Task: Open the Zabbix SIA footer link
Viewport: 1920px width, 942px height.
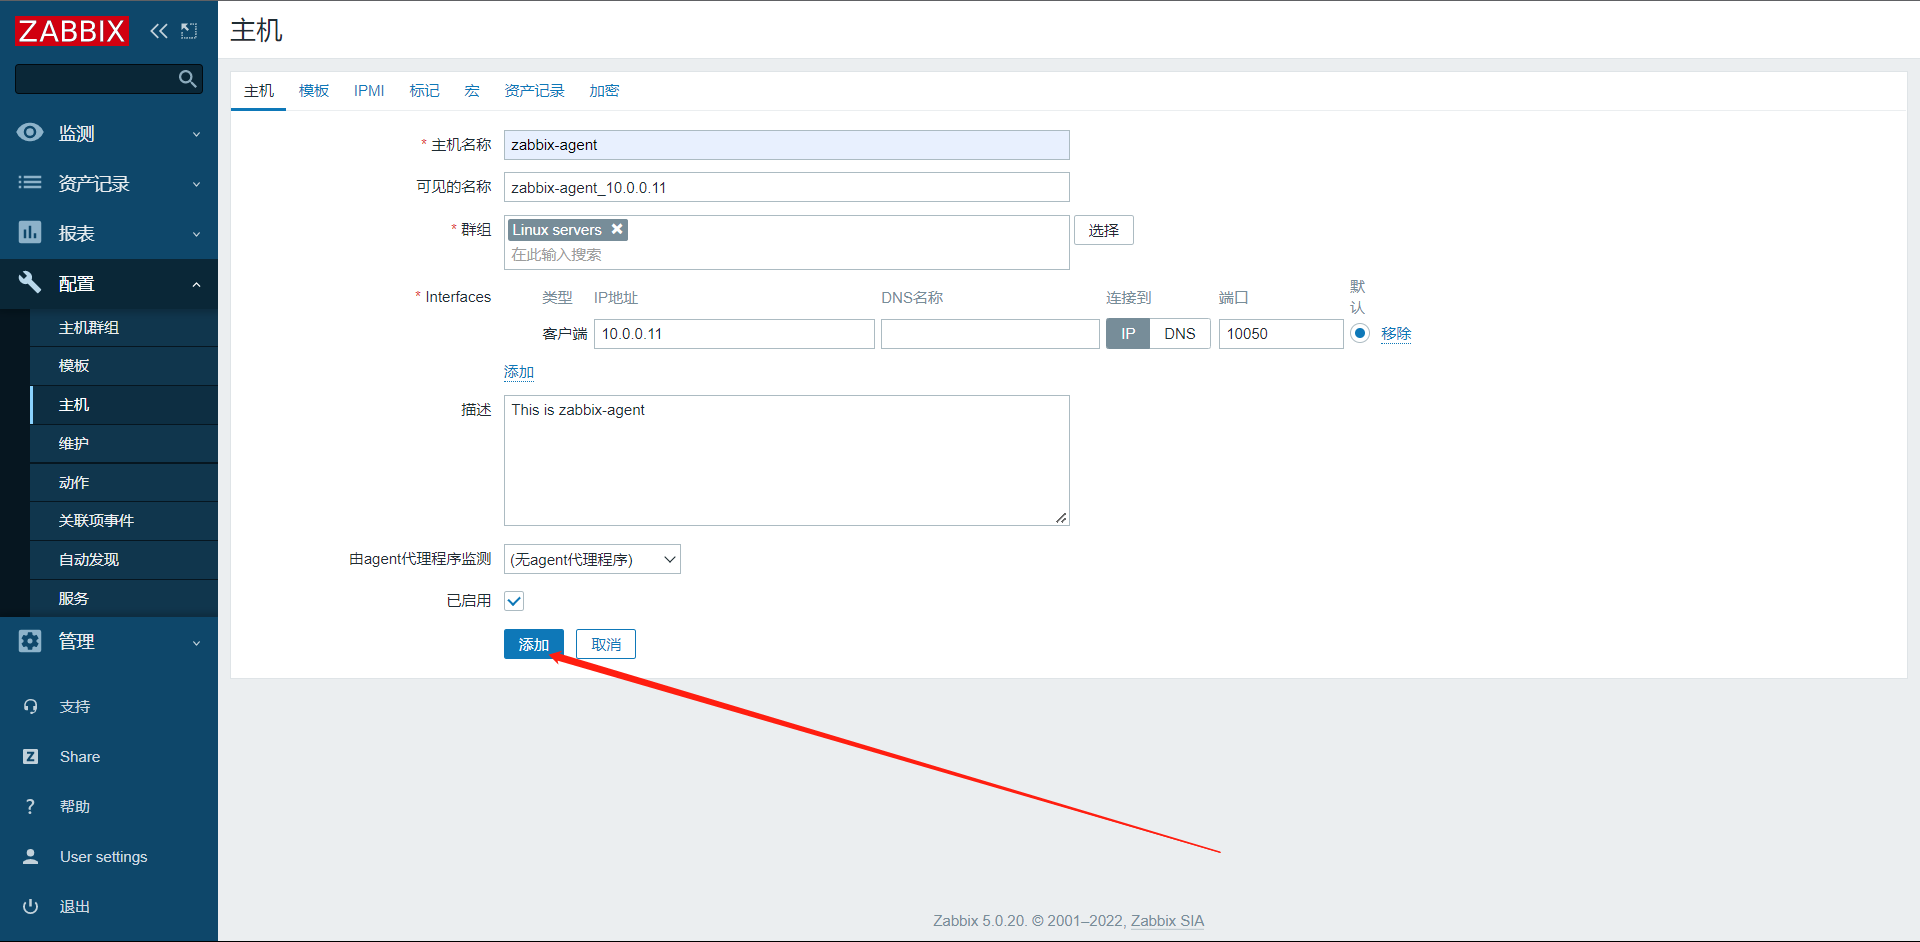Action: [x=1167, y=921]
